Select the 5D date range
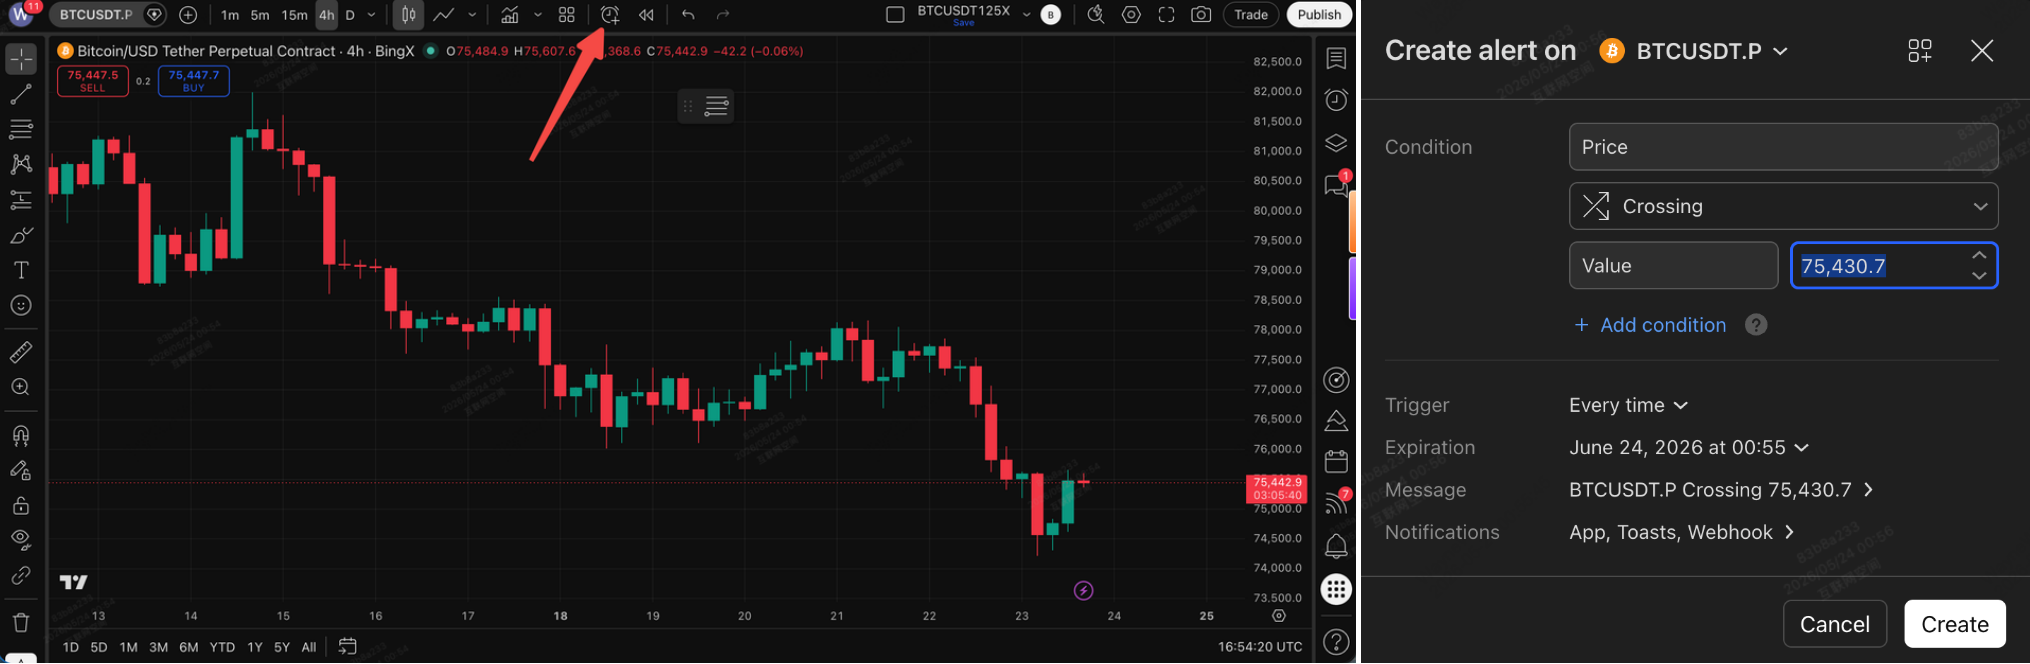This screenshot has width=2030, height=664. pyautogui.click(x=99, y=647)
